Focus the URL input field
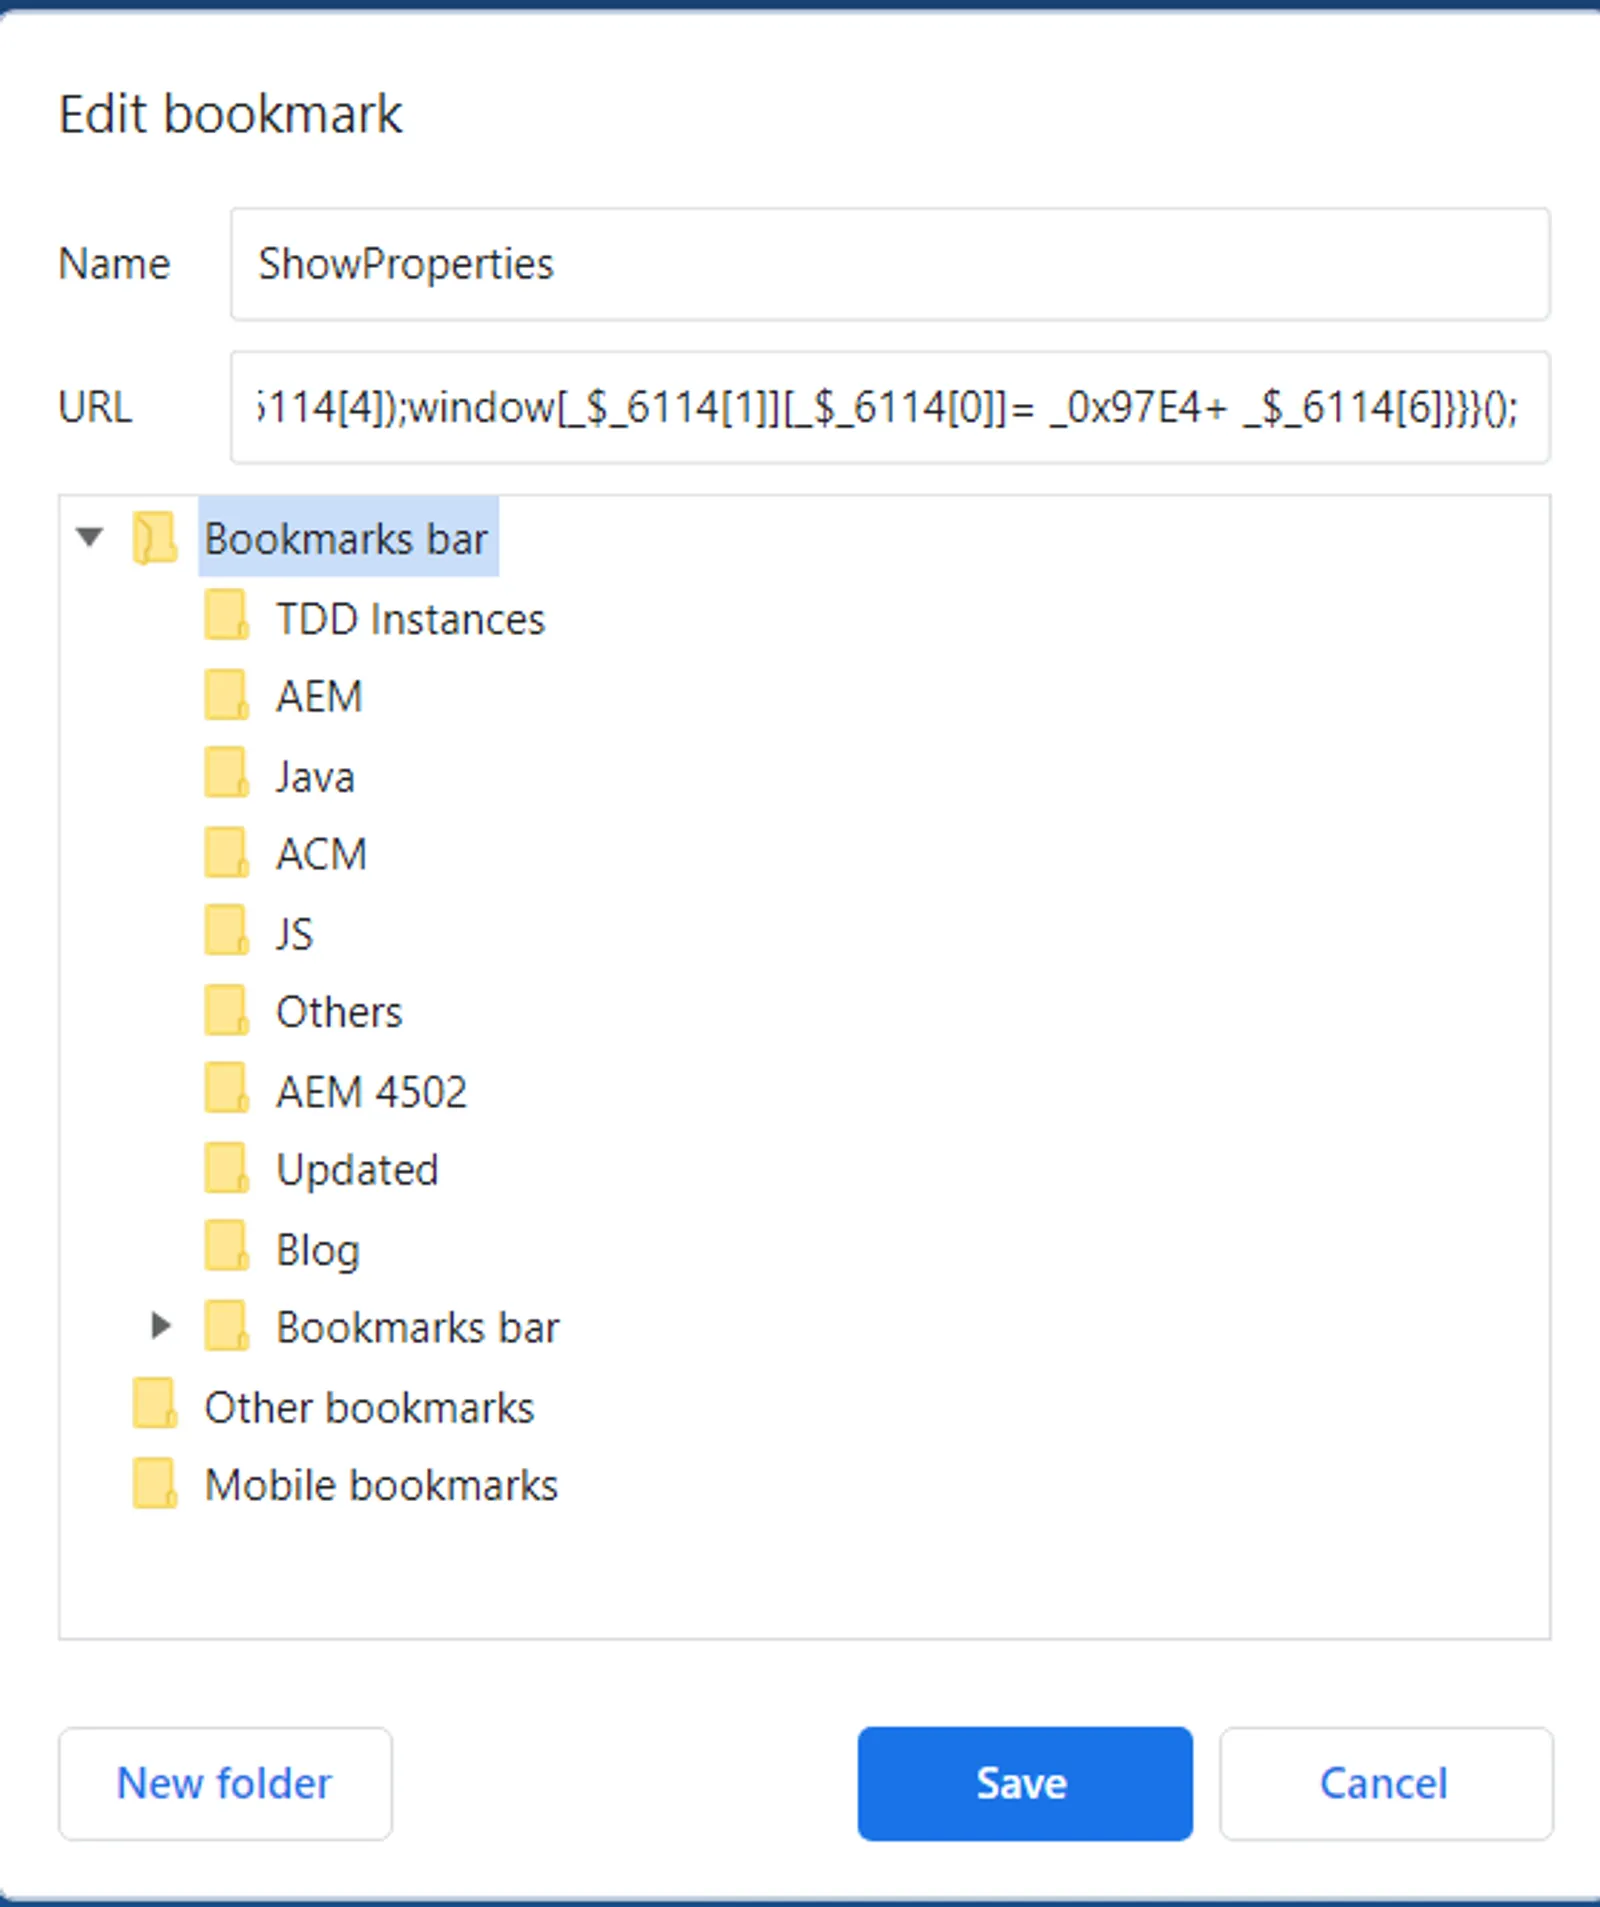1600x1907 pixels. 889,407
